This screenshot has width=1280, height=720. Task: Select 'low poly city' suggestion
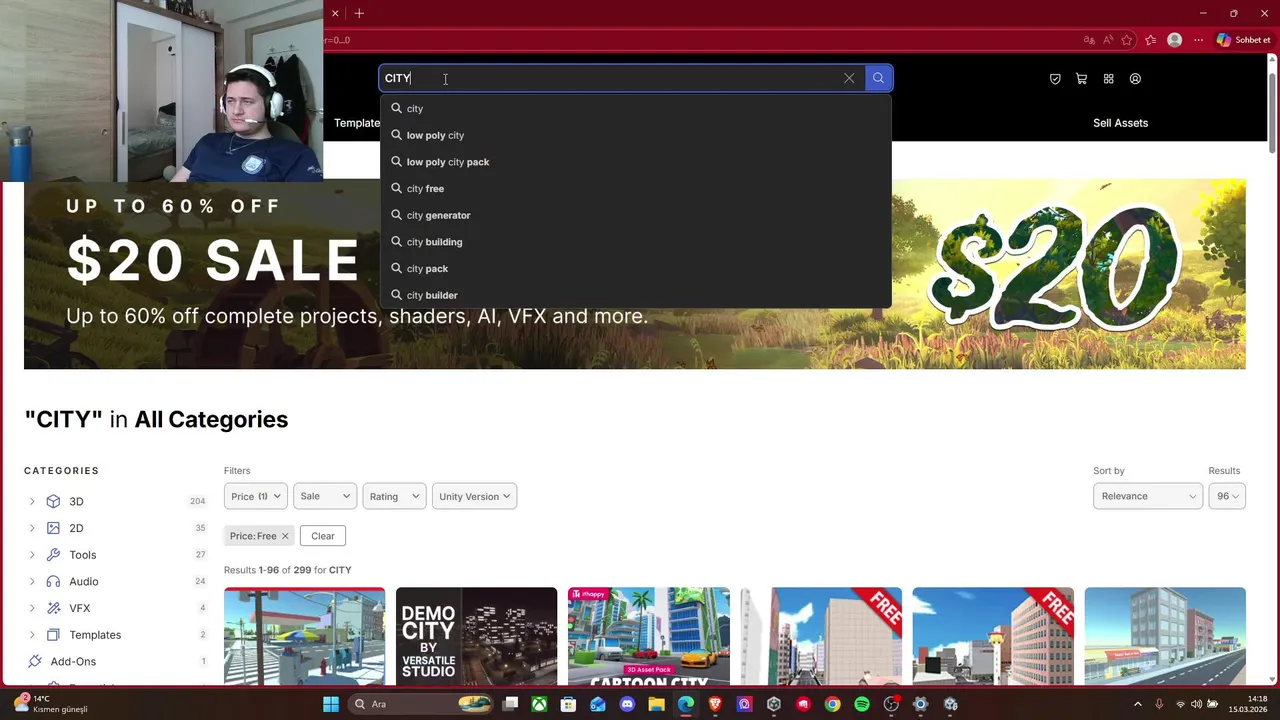point(636,135)
